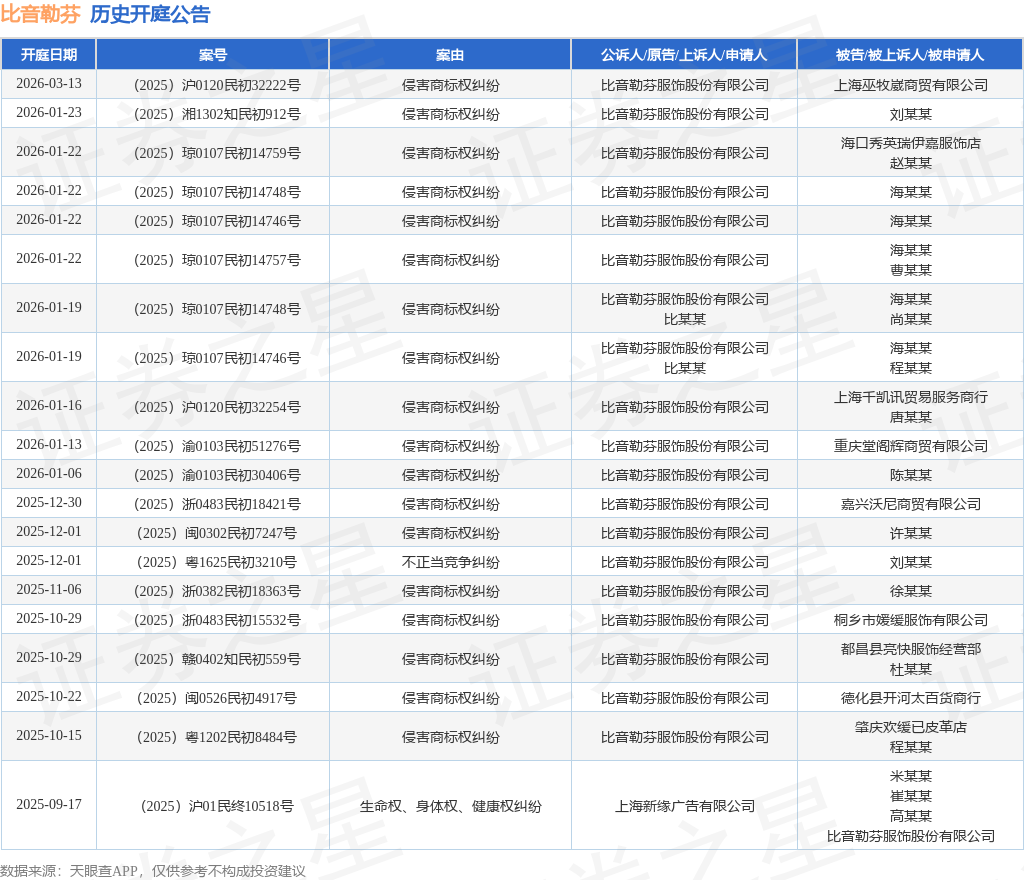Click defendant 嘉兴沃尼商贸有限公司
This screenshot has width=1024, height=880.
click(910, 505)
